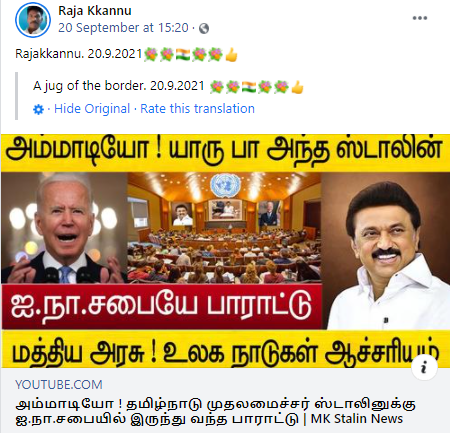Open Raja Kkannu's profile picture

[x=33, y=20]
